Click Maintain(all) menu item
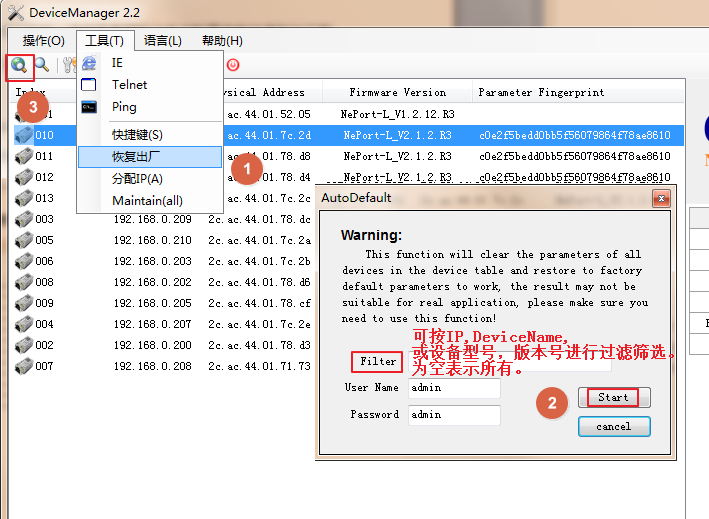709x519 pixels. click(147, 200)
